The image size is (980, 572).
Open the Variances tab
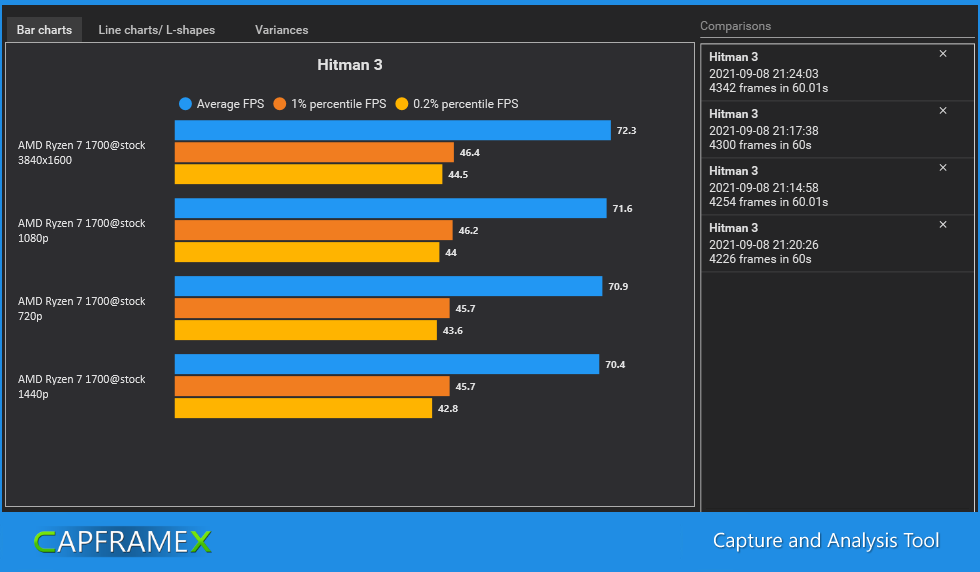click(x=281, y=29)
